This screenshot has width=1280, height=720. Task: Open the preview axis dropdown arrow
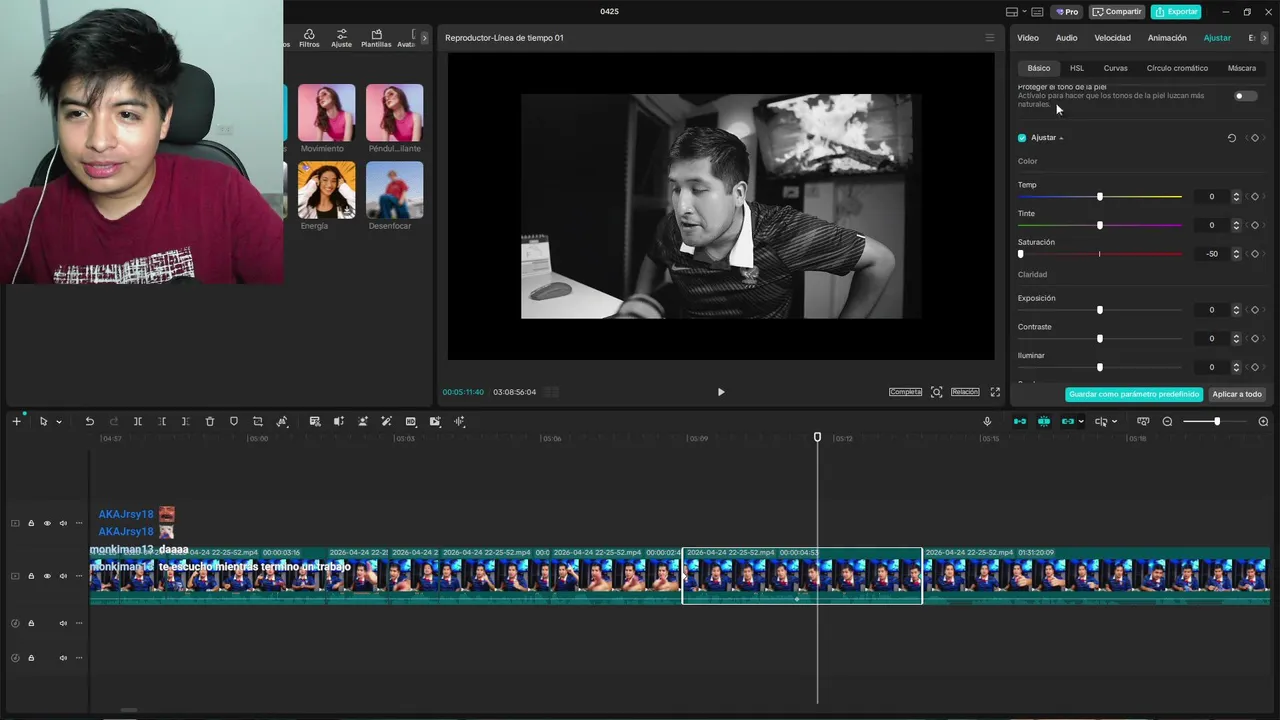click(1114, 422)
